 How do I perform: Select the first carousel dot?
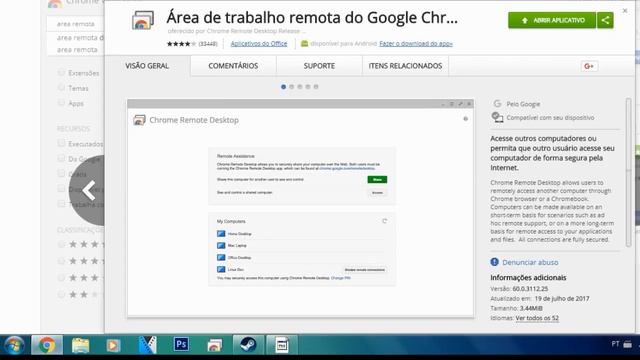point(283,87)
